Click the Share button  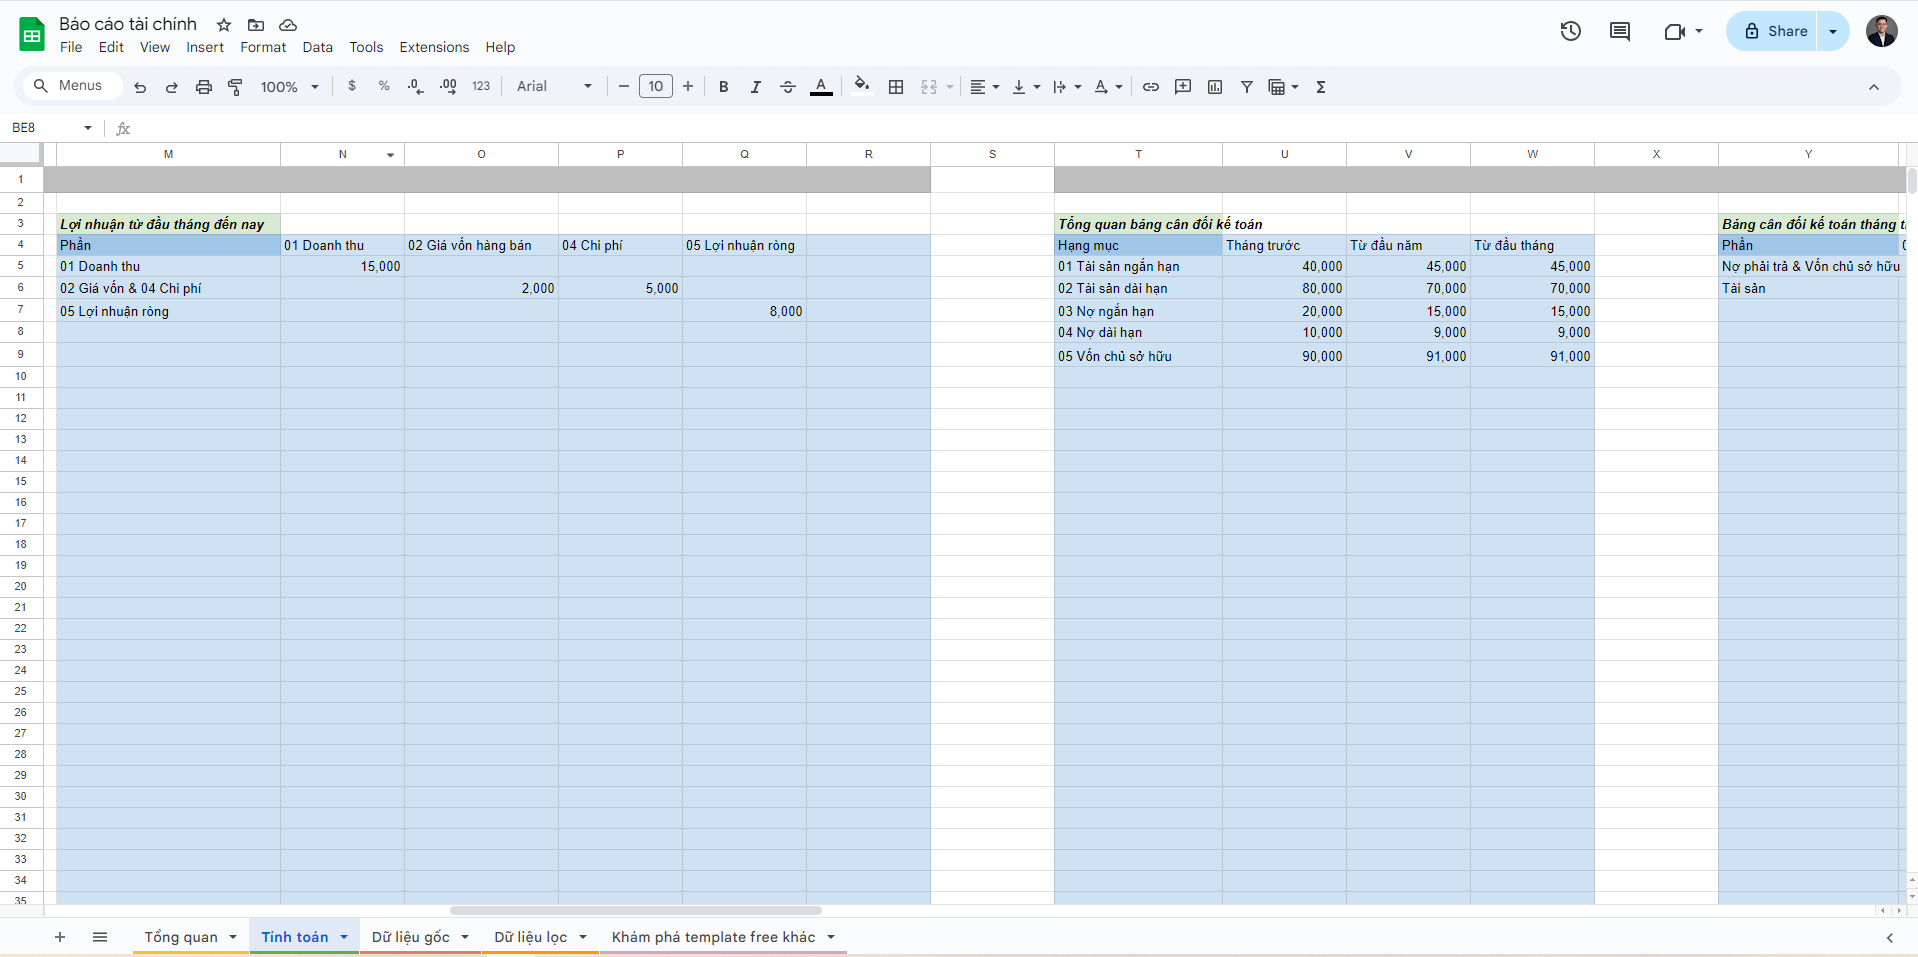pyautogui.click(x=1775, y=31)
